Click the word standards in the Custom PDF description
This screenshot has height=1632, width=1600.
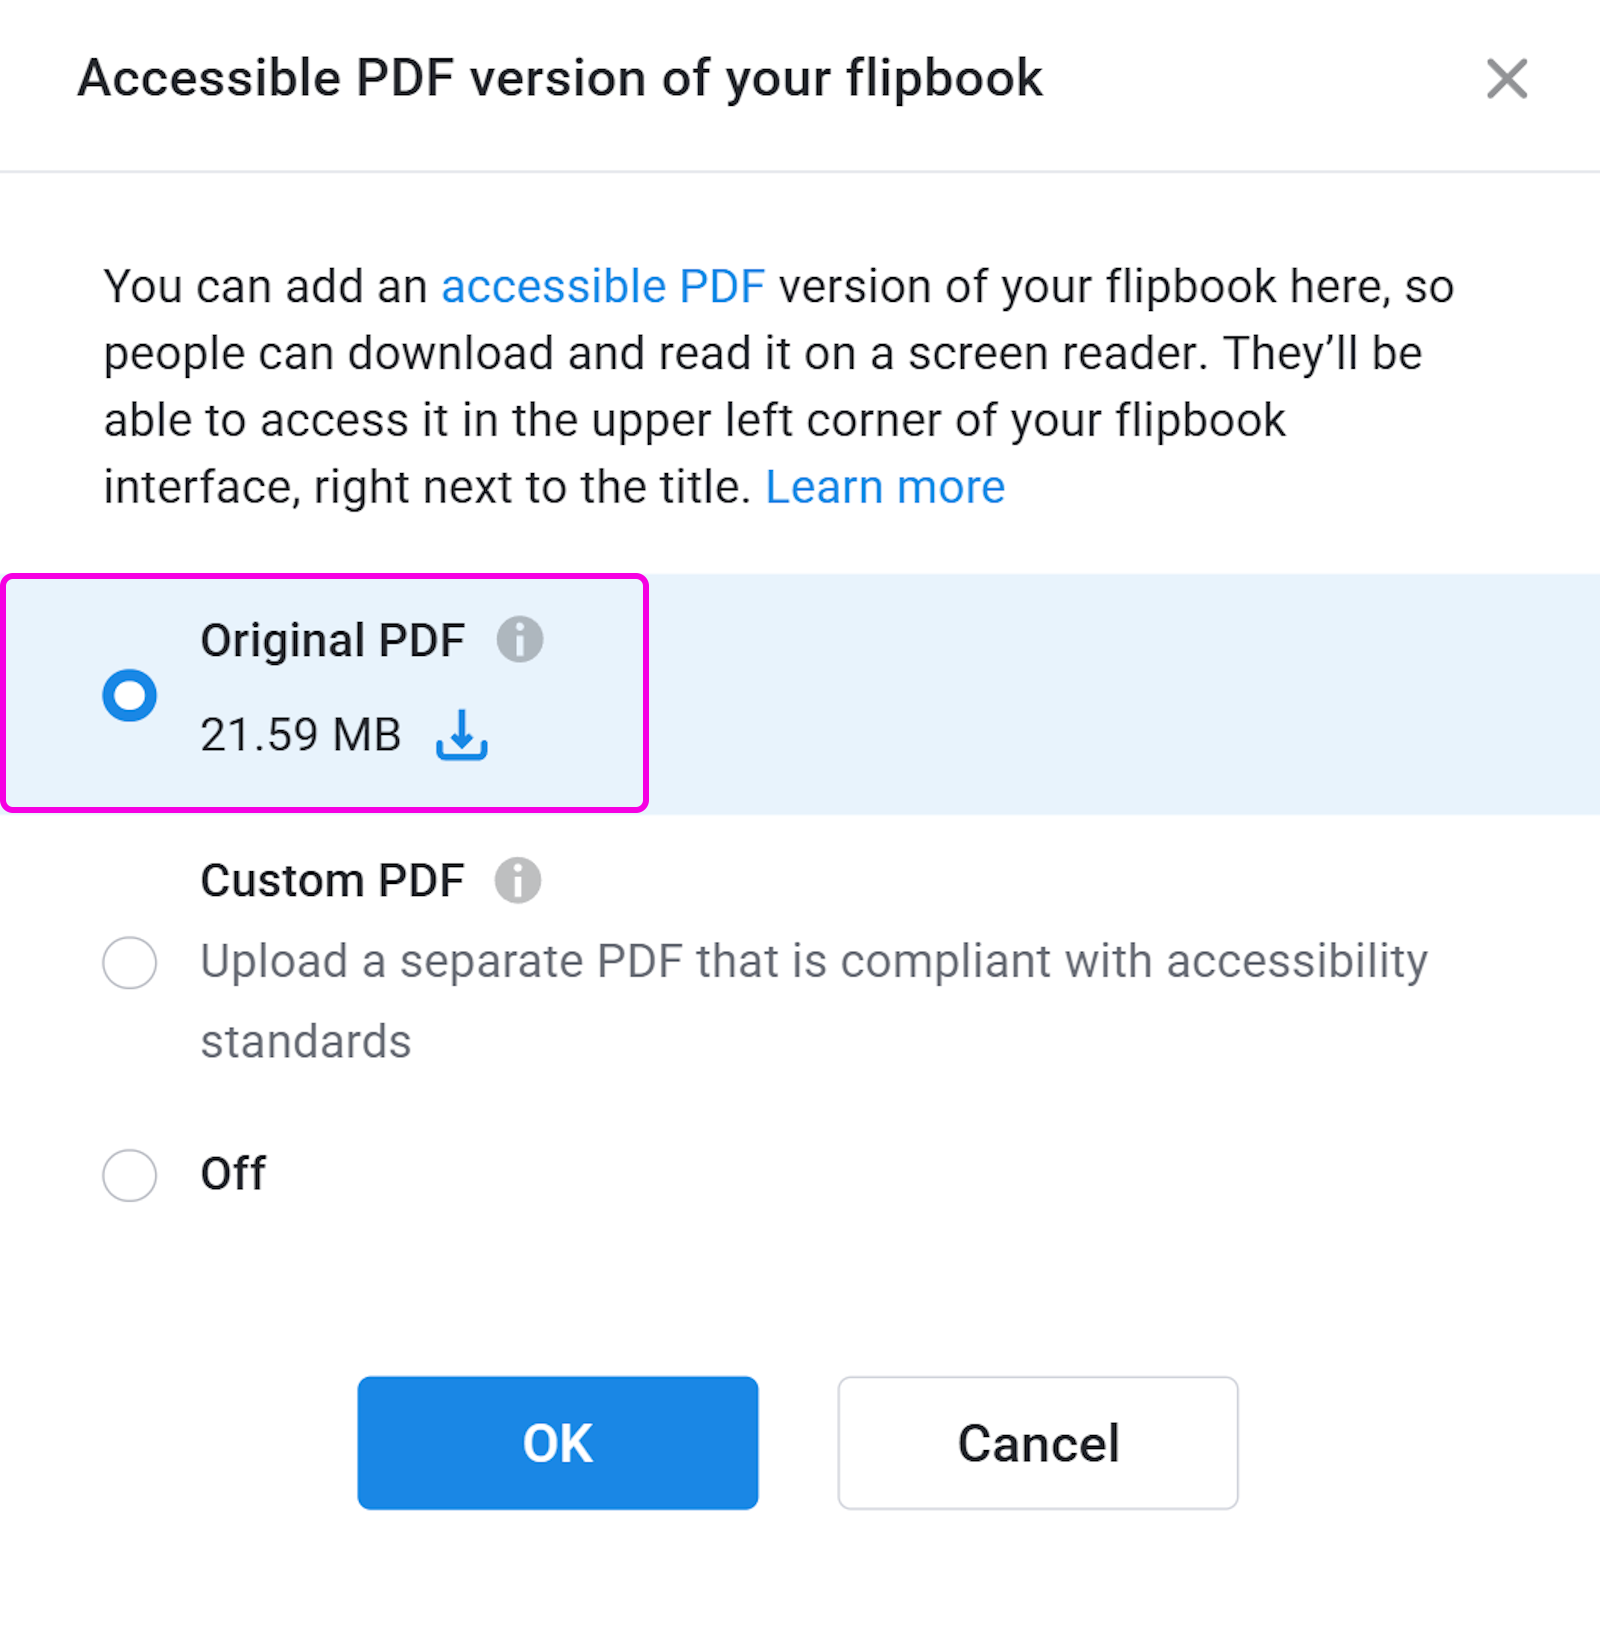coord(306,1042)
